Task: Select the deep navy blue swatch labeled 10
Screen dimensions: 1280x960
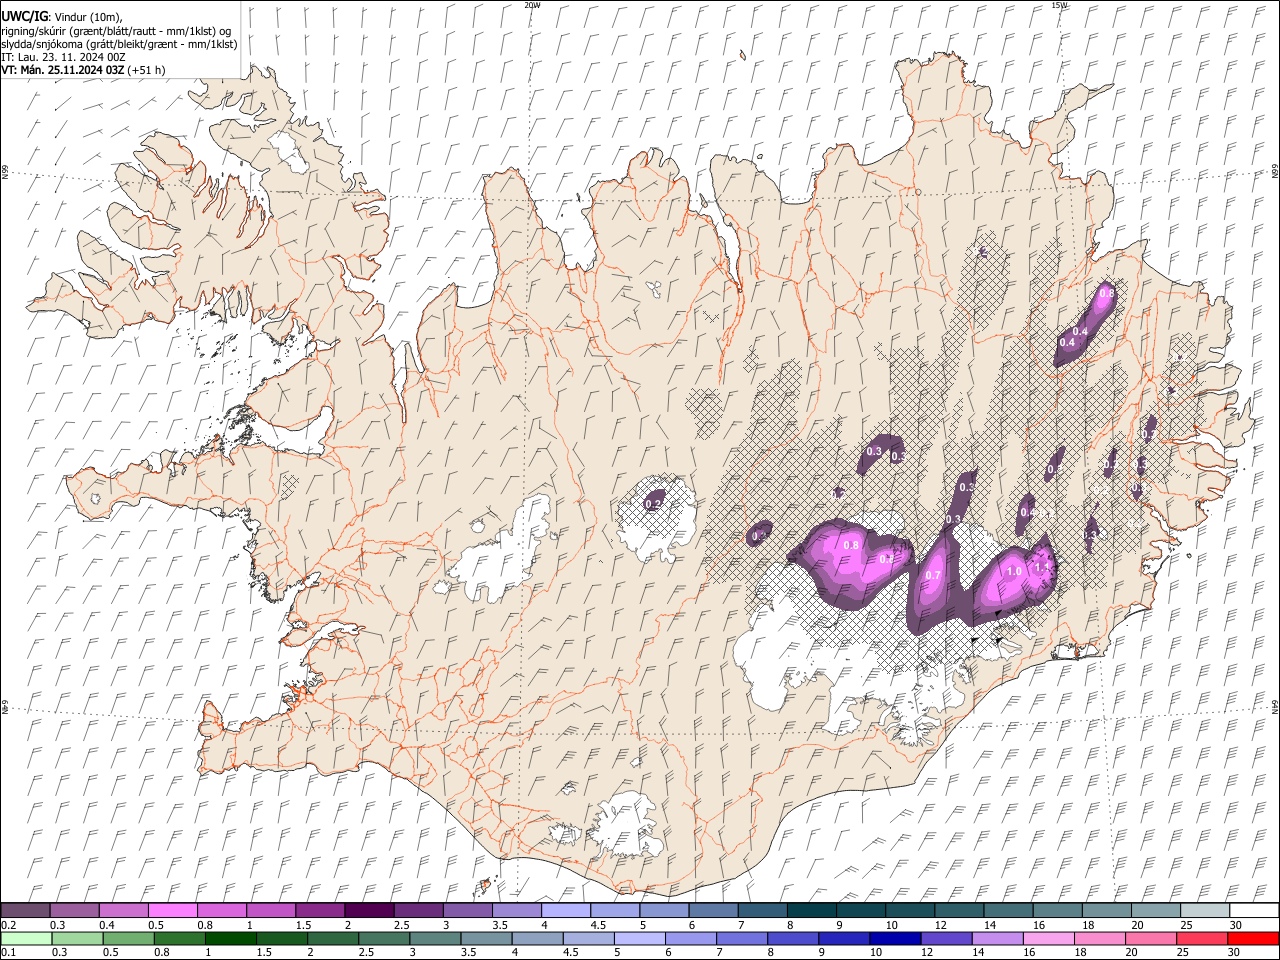Action: [895, 939]
